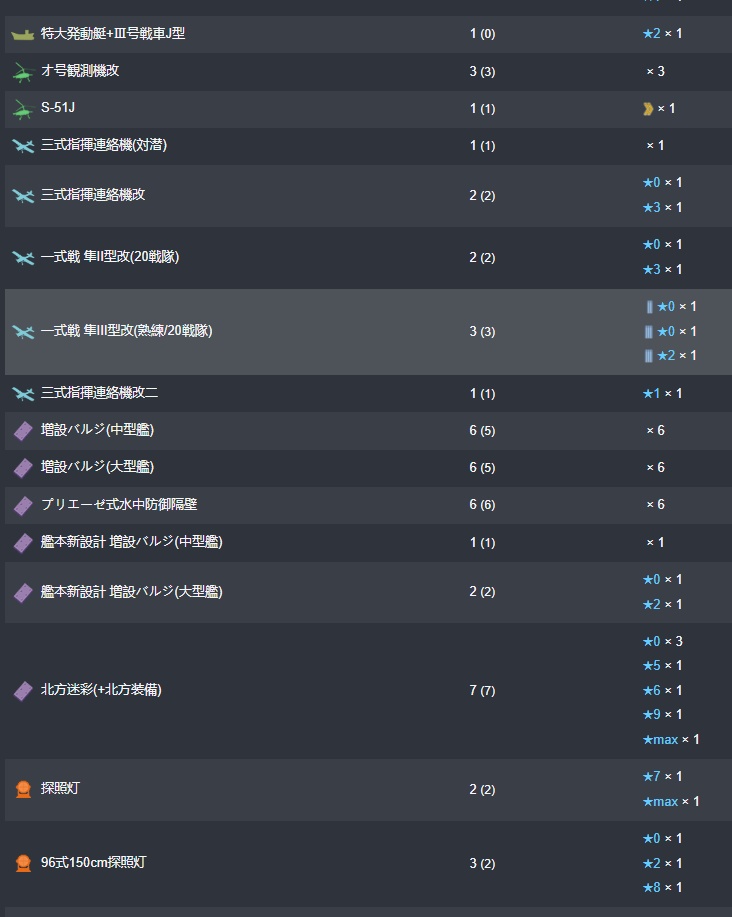
Task: Click the helicopter icon beside S-51J
Action: tap(23, 109)
